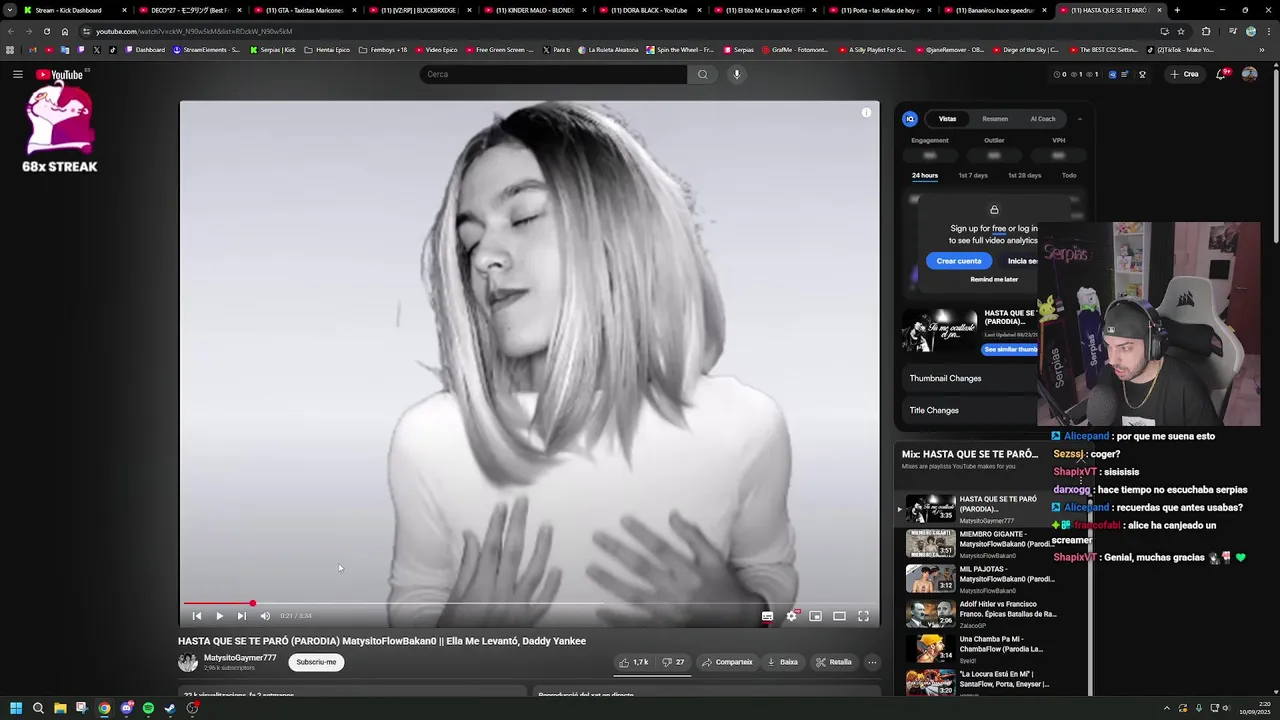Switch to the Resumen tab
Viewport: 1280px width, 720px height.
tap(995, 119)
